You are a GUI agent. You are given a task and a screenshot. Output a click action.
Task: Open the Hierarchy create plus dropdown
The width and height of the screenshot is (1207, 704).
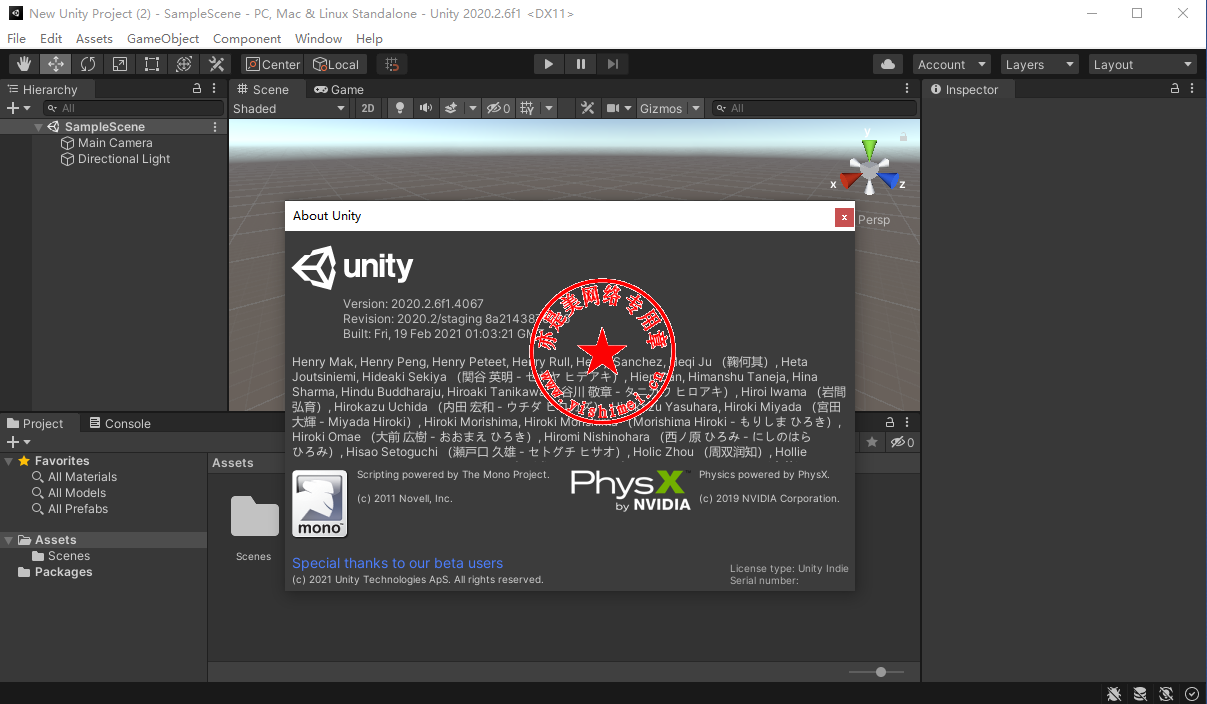coord(18,108)
